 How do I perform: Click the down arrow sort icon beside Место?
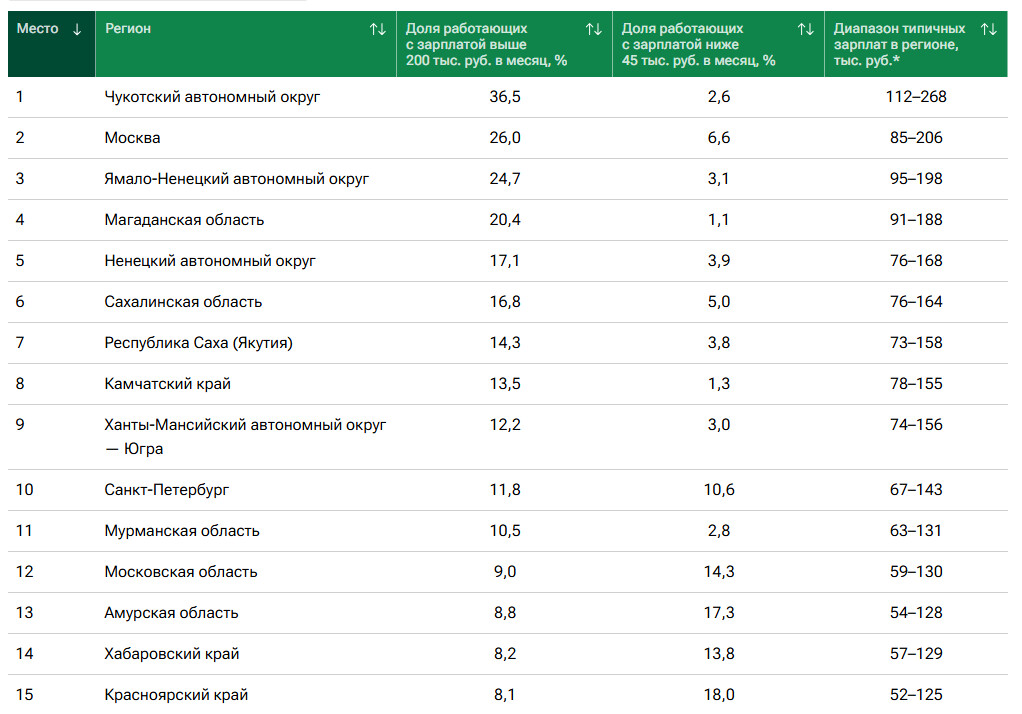77,29
